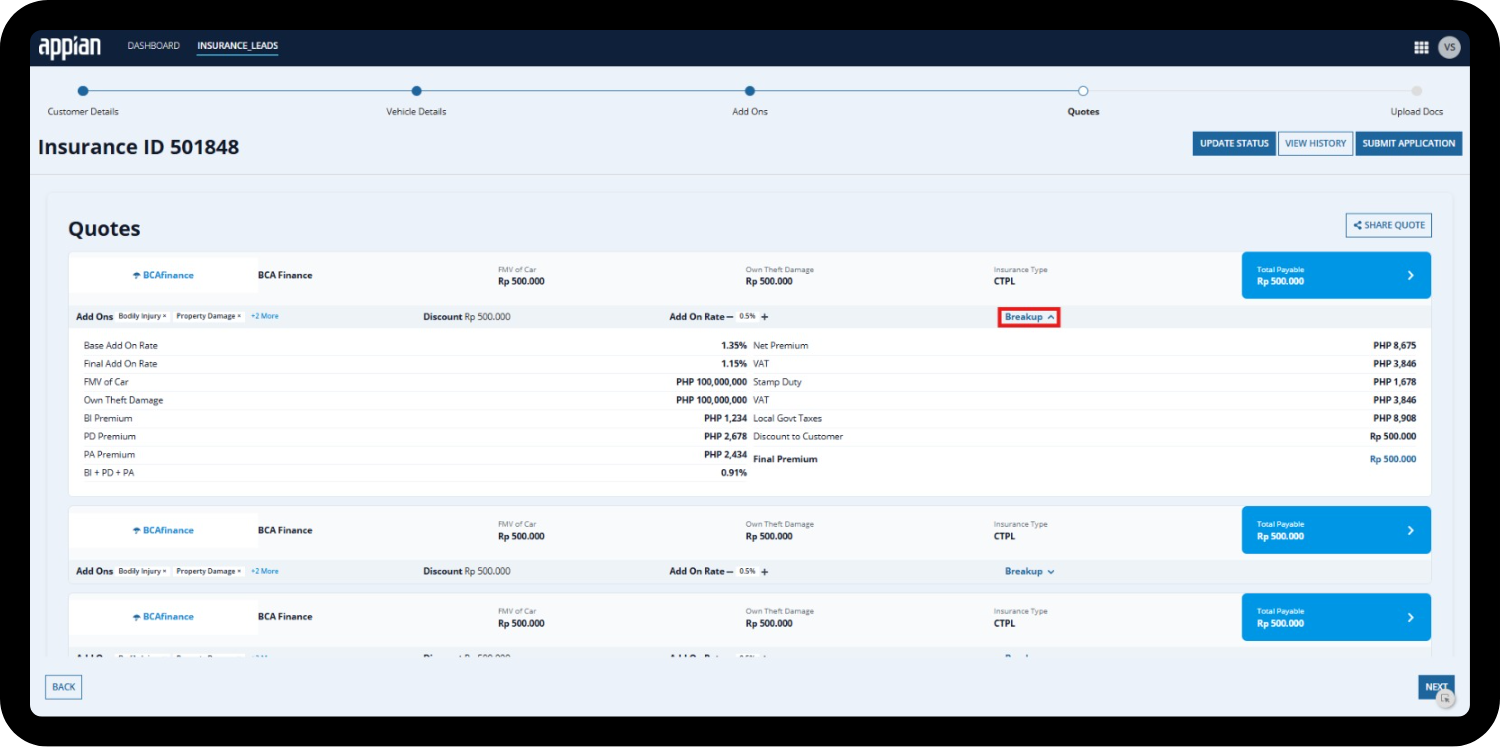Remove Property Damage tag in second quote
This screenshot has width=1500, height=747.
(239, 571)
